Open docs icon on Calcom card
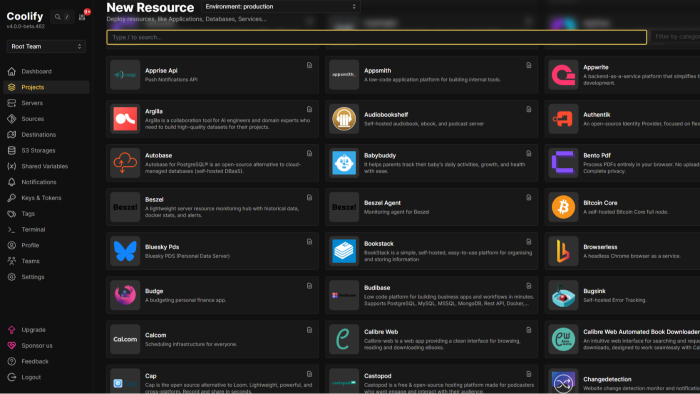Image resolution: width=700 pixels, height=394 pixels. pos(309,330)
